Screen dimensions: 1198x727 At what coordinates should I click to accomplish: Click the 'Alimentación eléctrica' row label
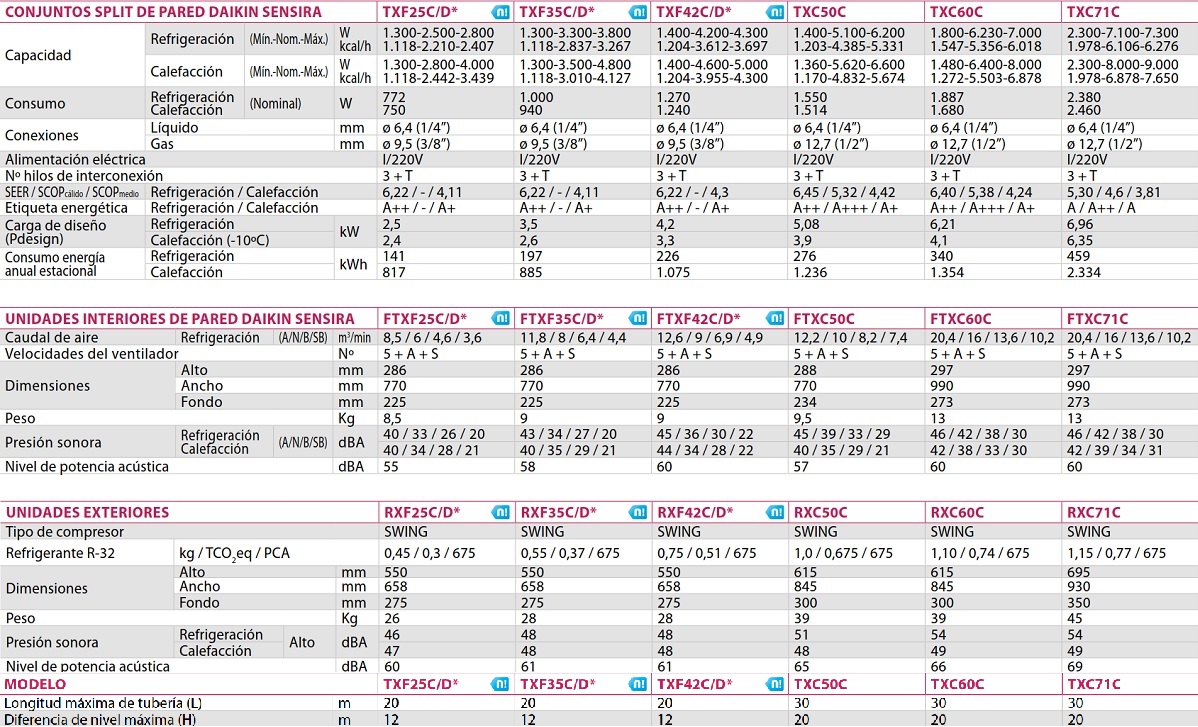point(75,160)
